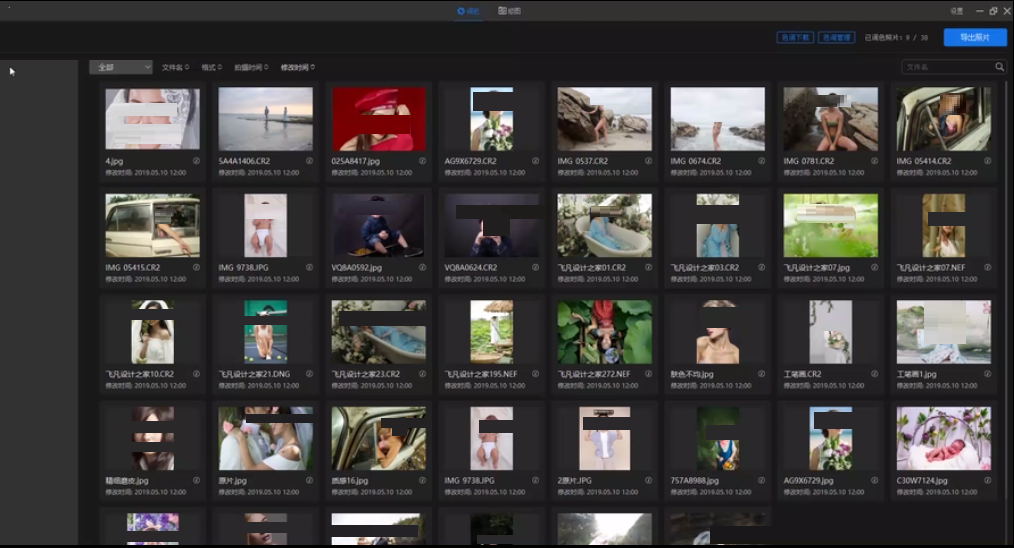Screen dimensions: 1014x548
Task: Select the C30W7124.jpg baby thumbnail
Action: click(x=944, y=438)
